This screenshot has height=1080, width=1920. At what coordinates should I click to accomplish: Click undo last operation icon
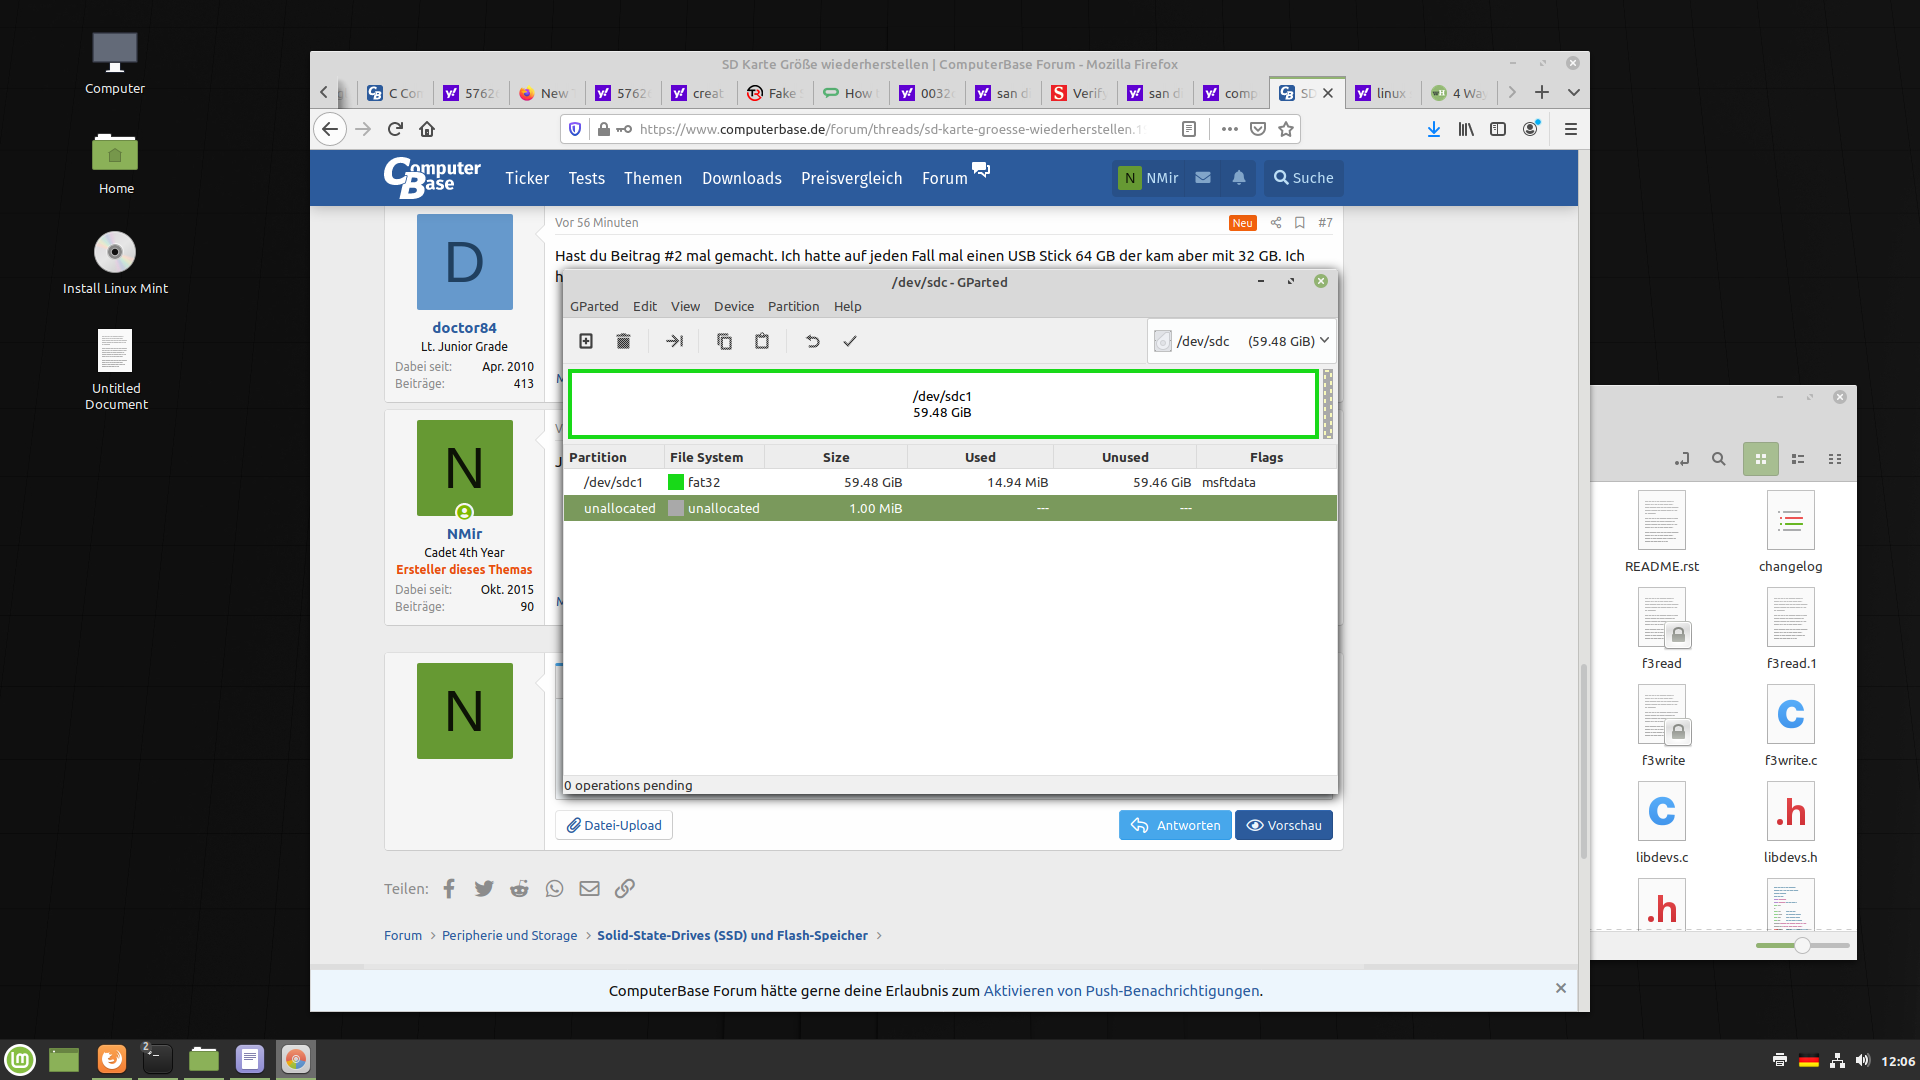click(812, 341)
